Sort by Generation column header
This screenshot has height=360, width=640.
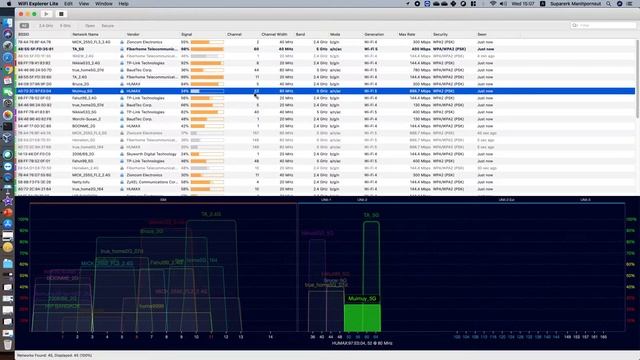pos(374,35)
